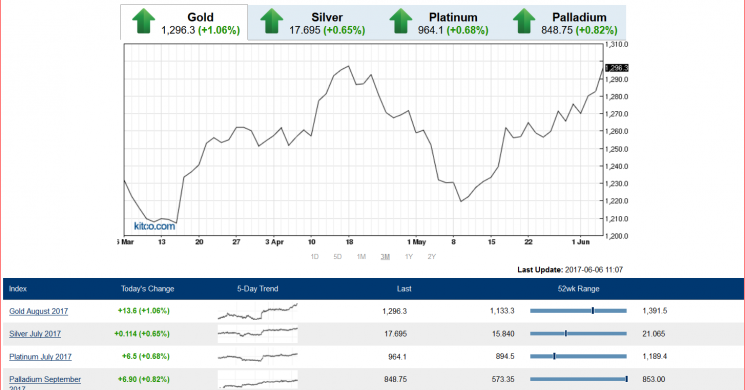Switch to the Palladium tab
Screen dimensions: 745x390
[x=564, y=22]
